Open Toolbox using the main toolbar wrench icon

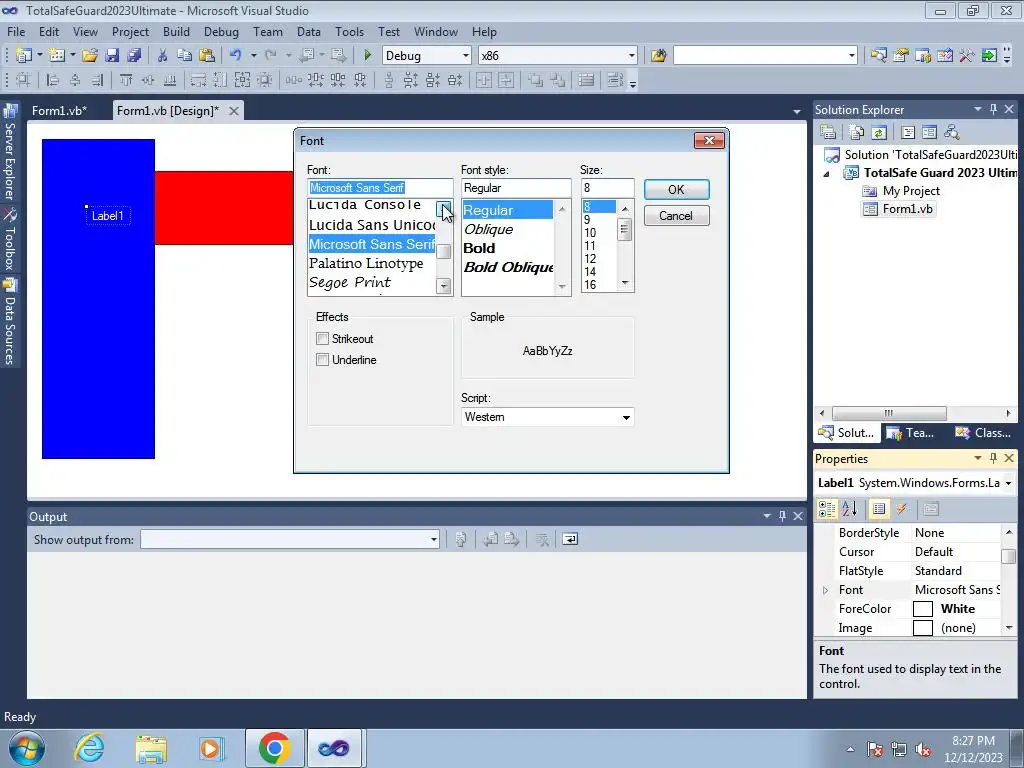coord(967,56)
